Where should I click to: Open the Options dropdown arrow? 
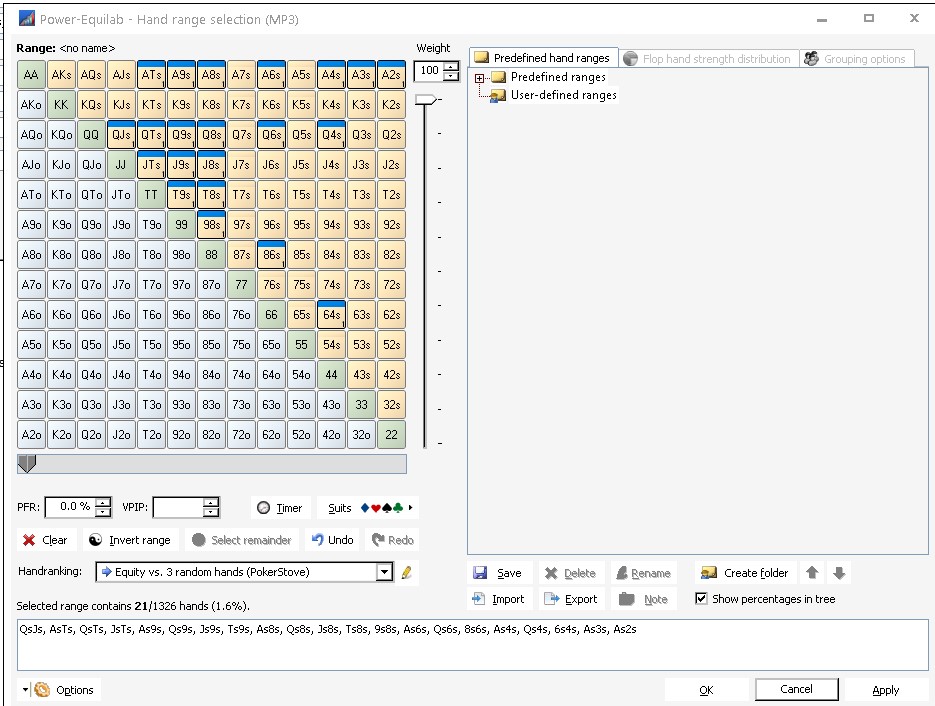(25, 690)
